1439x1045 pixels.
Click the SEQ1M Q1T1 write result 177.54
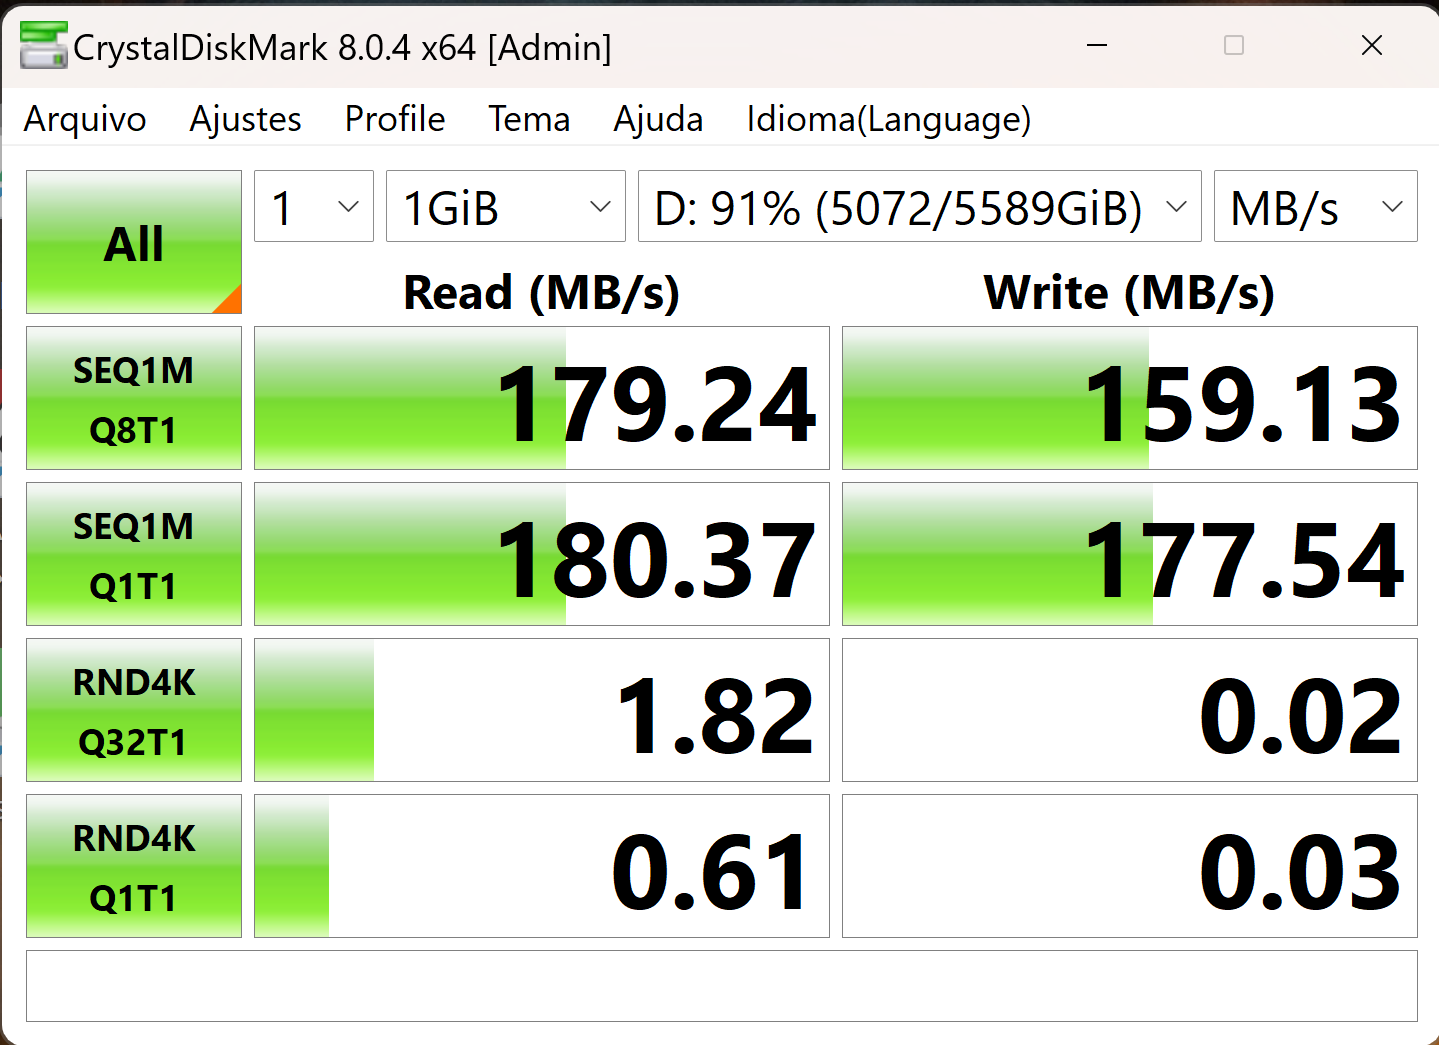[1130, 554]
